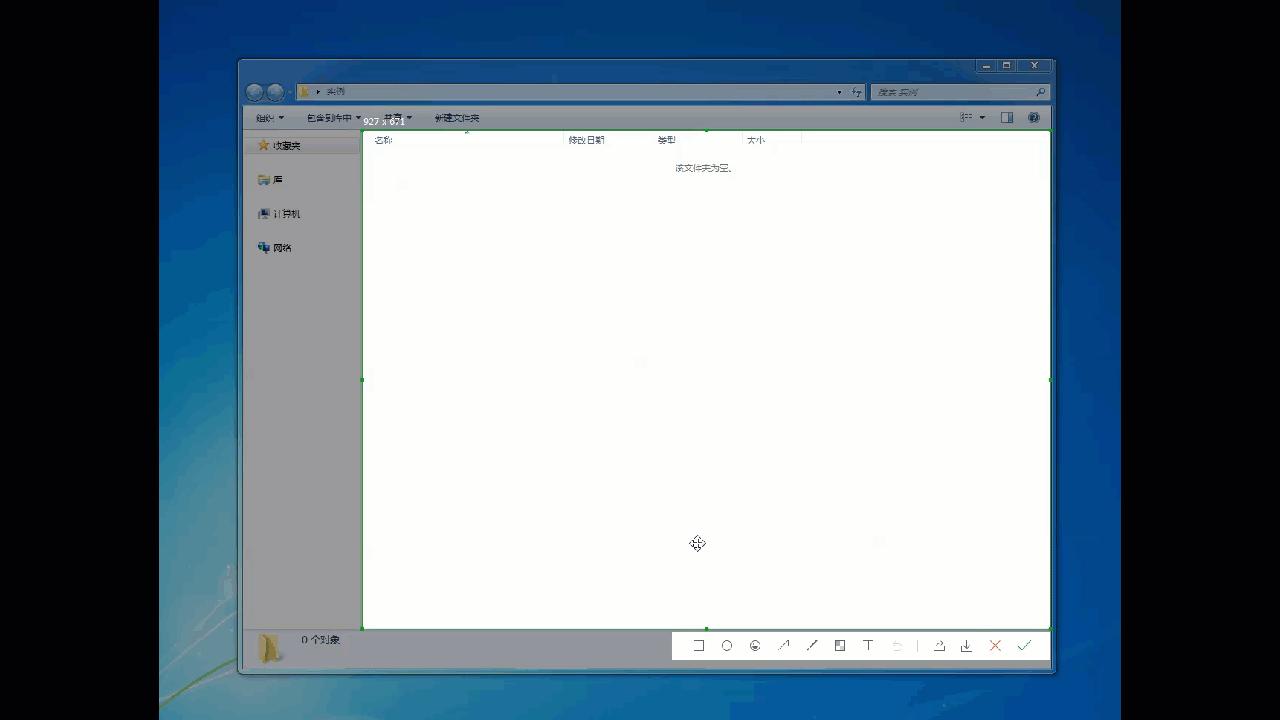Viewport: 1280px width, 720px height.
Task: Save the screenshot with the download icon
Action: pyautogui.click(x=966, y=646)
